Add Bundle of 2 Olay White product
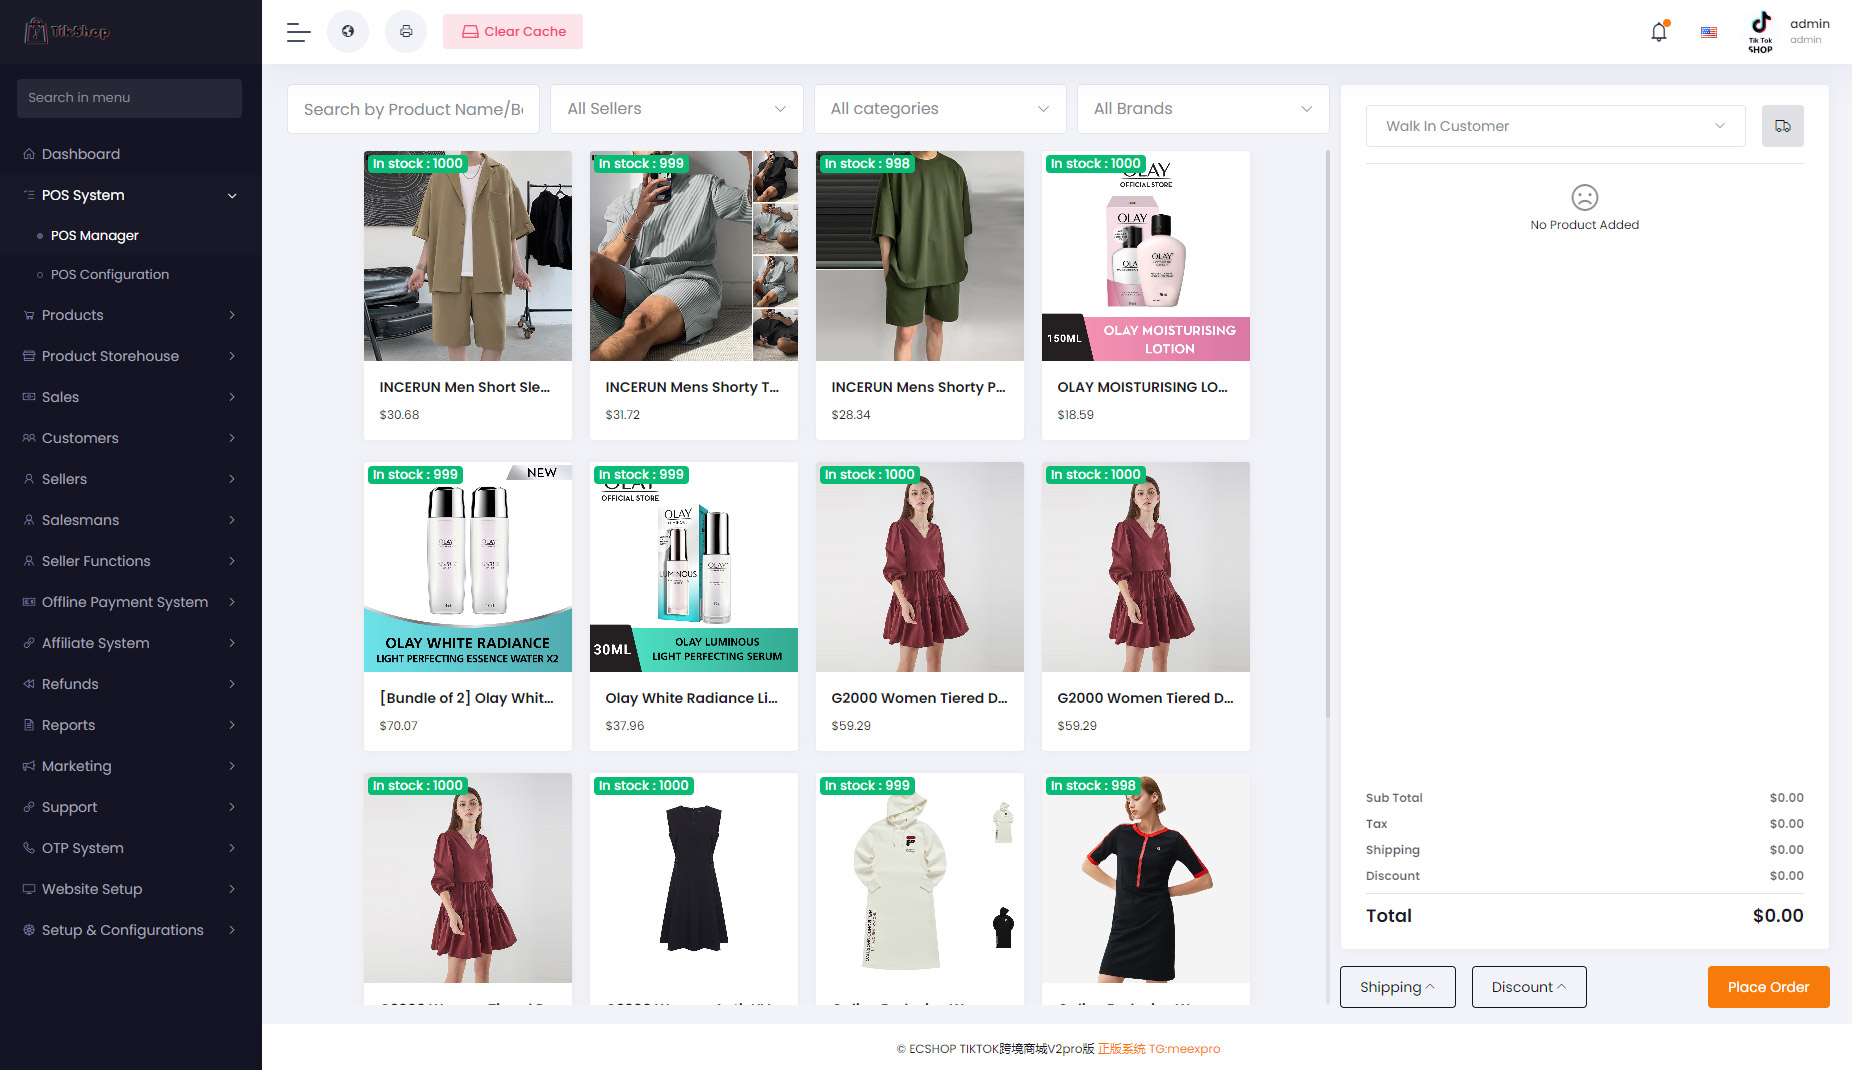 click(468, 606)
